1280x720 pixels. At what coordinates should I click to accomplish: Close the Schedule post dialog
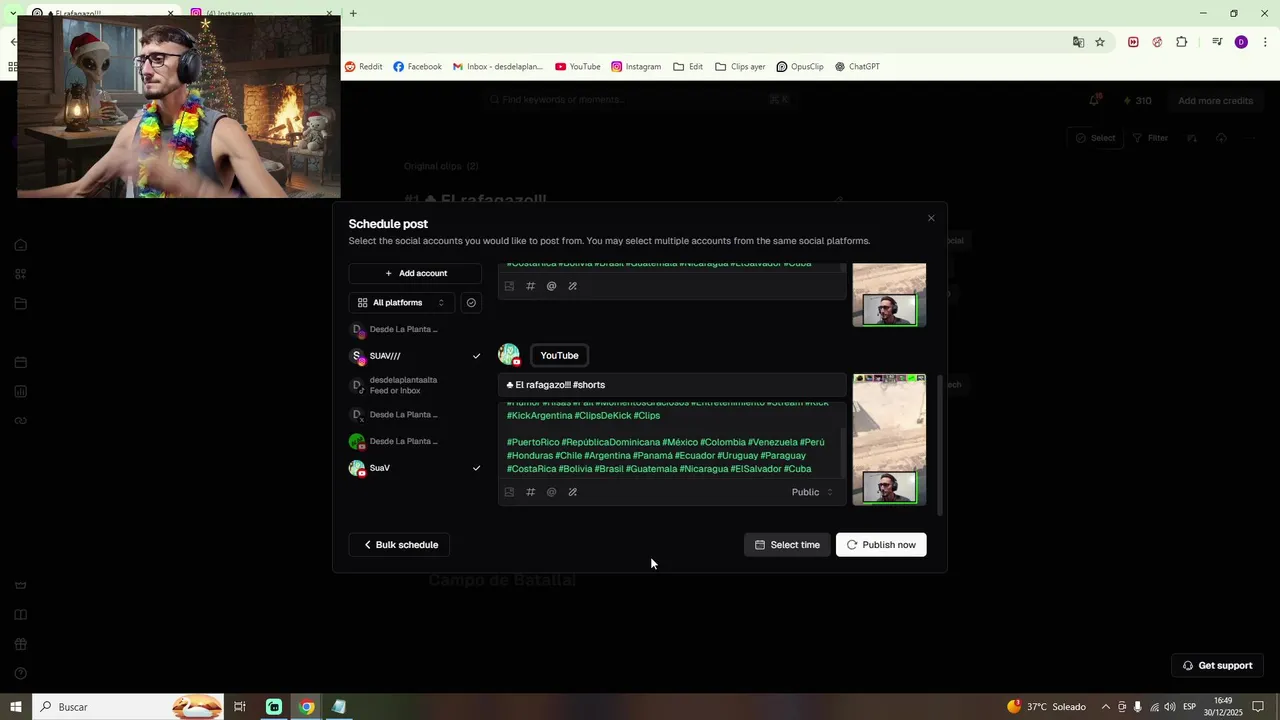point(931,218)
